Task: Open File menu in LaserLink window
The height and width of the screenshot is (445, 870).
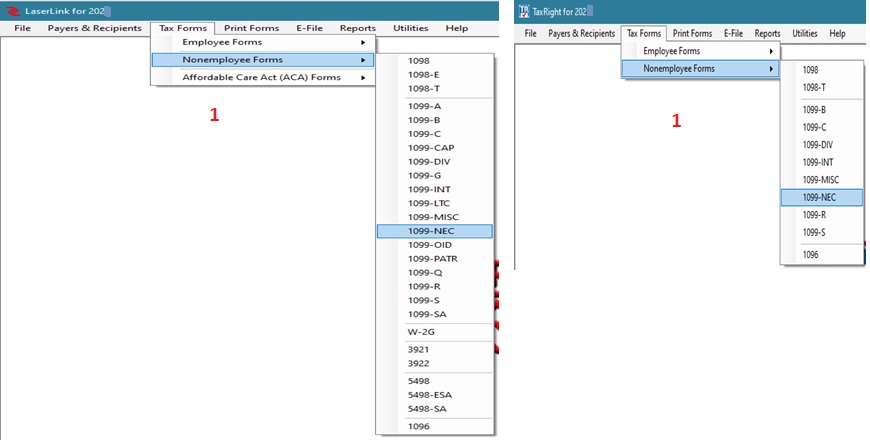Action: click(22, 28)
